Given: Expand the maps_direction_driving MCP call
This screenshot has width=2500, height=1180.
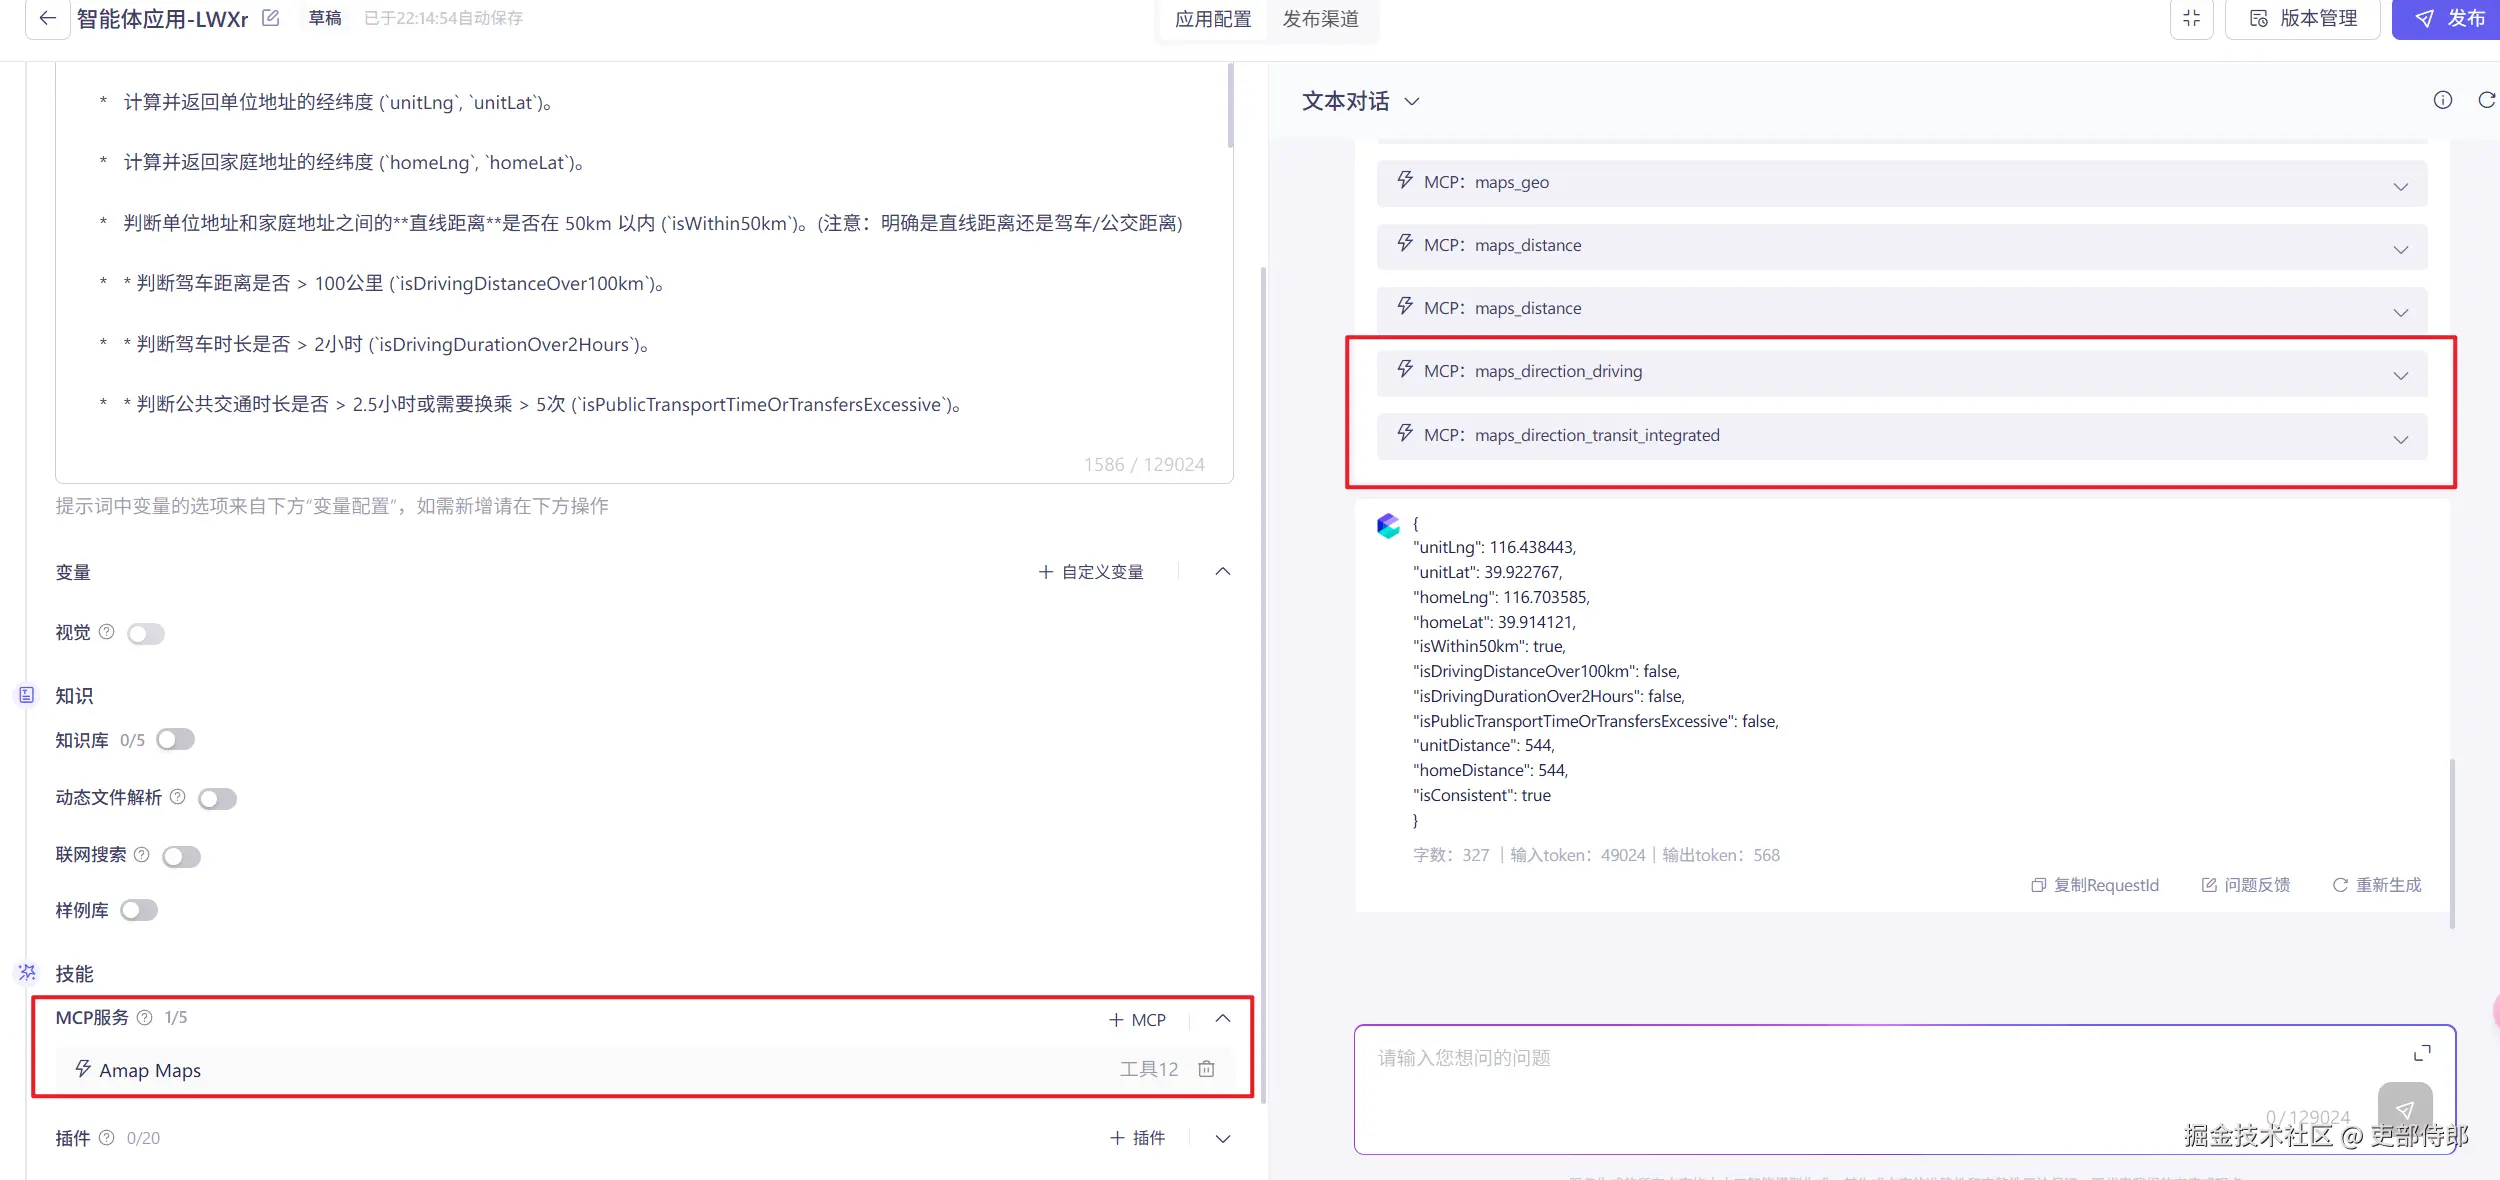Looking at the screenshot, I should point(2400,375).
